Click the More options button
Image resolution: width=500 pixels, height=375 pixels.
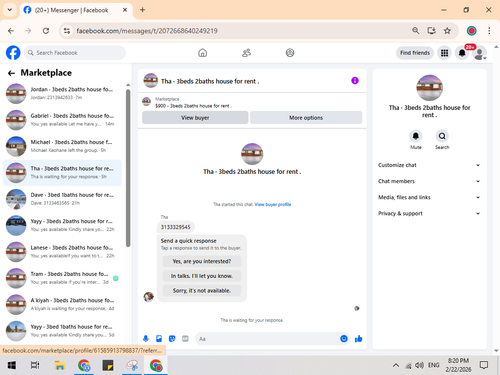(x=306, y=118)
